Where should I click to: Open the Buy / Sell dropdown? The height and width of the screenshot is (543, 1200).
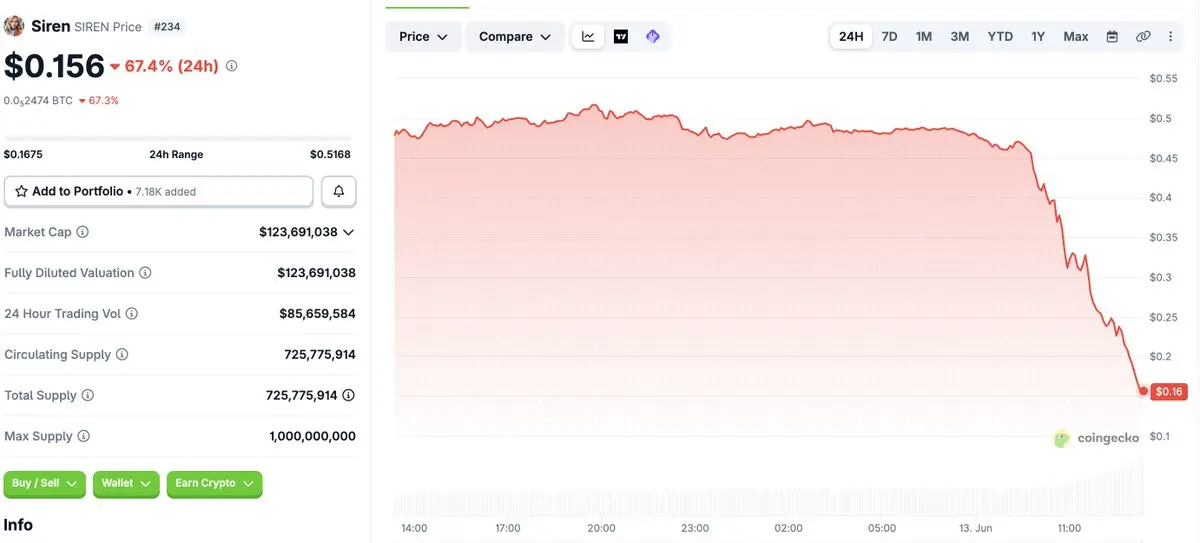(45, 484)
